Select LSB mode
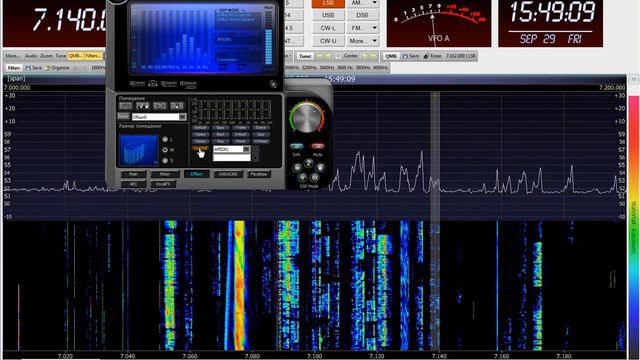The width and height of the screenshot is (640, 360). (x=328, y=3)
